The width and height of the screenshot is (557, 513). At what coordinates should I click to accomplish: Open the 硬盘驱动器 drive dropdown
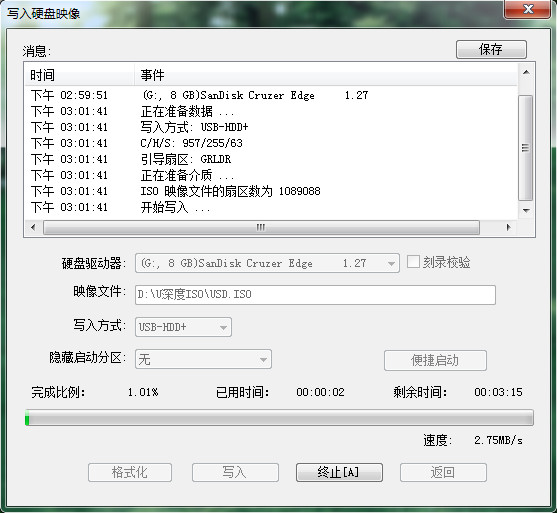267,263
